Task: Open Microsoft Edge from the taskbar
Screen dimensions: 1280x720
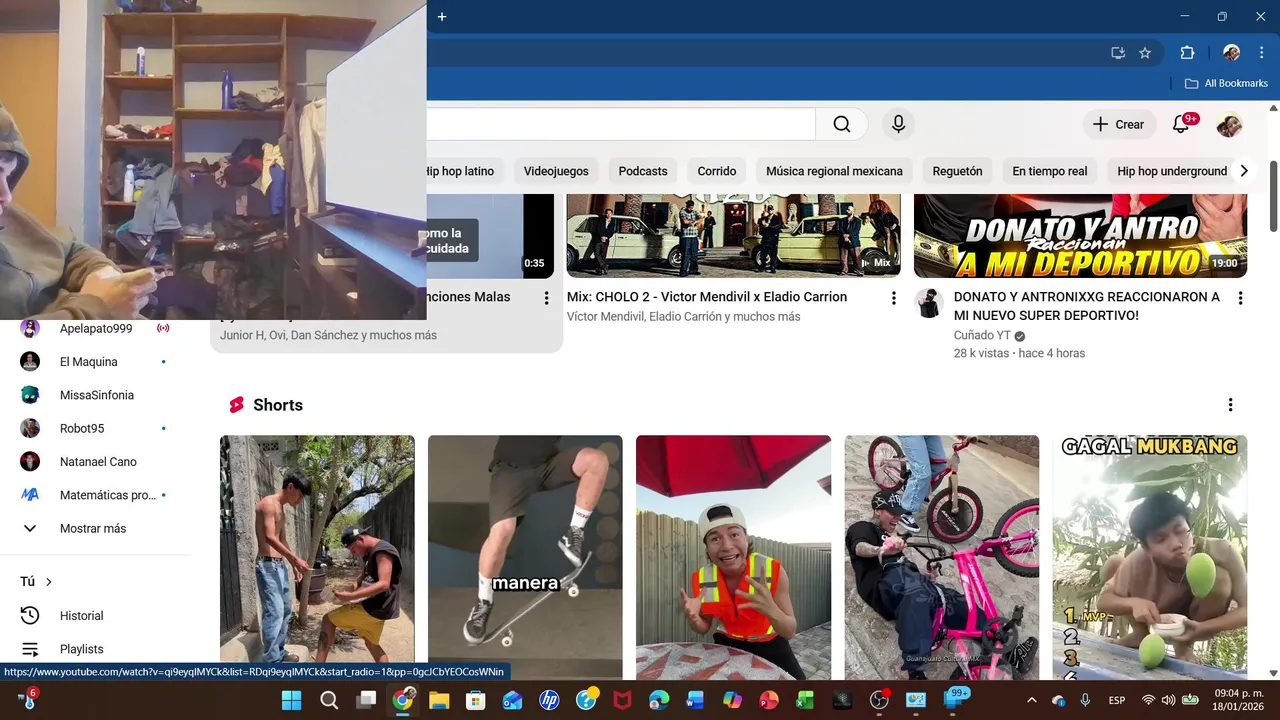Action: [x=659, y=700]
